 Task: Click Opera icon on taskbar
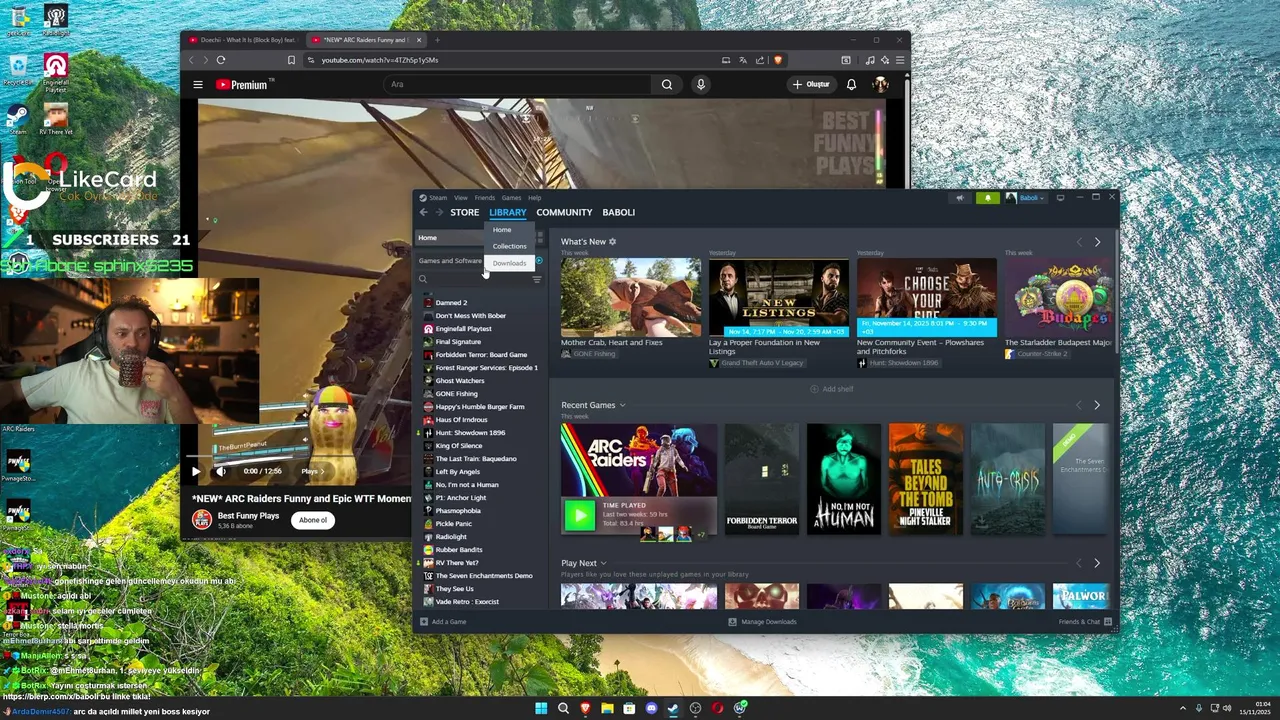pyautogui.click(x=717, y=708)
